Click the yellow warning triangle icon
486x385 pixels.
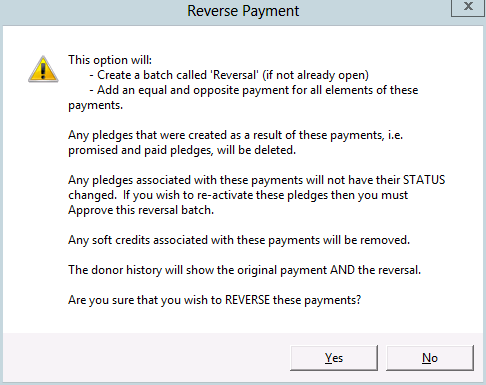(43, 69)
